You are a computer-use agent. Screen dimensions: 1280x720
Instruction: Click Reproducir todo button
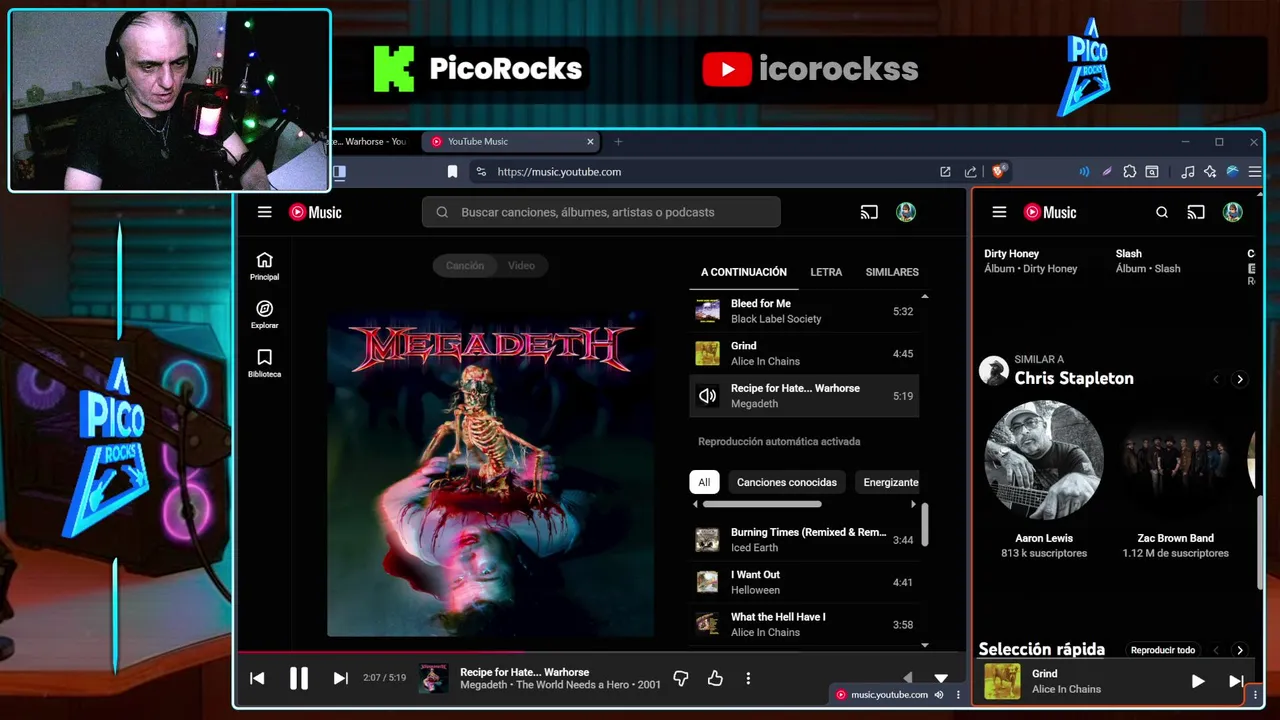pos(1163,650)
